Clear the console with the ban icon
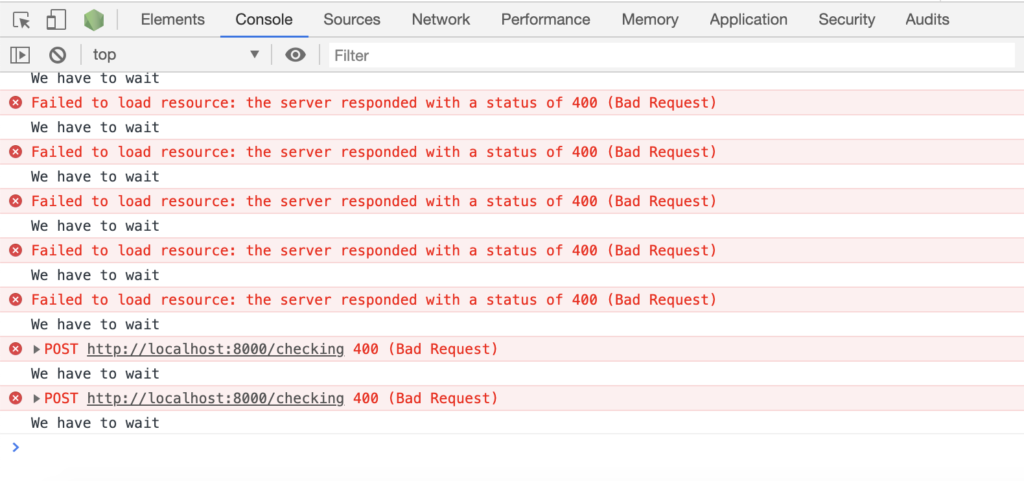Image resolution: width=1024 pixels, height=481 pixels. click(58, 55)
